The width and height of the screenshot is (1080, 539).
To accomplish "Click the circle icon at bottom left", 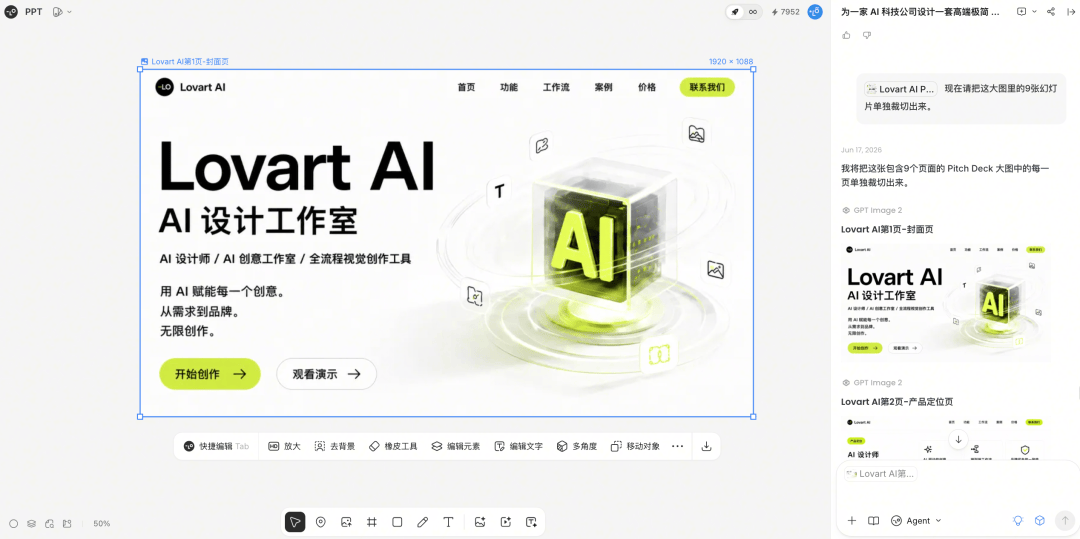I will pyautogui.click(x=14, y=523).
